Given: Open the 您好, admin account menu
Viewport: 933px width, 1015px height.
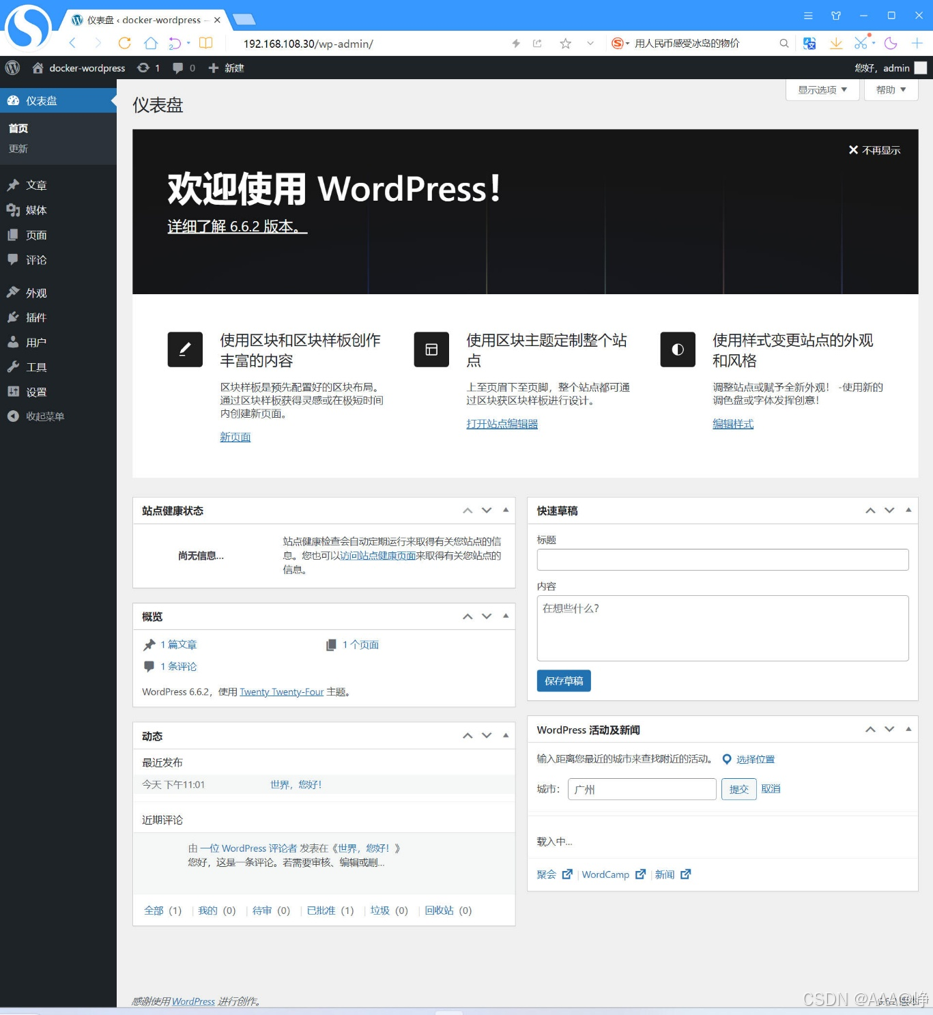Looking at the screenshot, I should pos(890,68).
